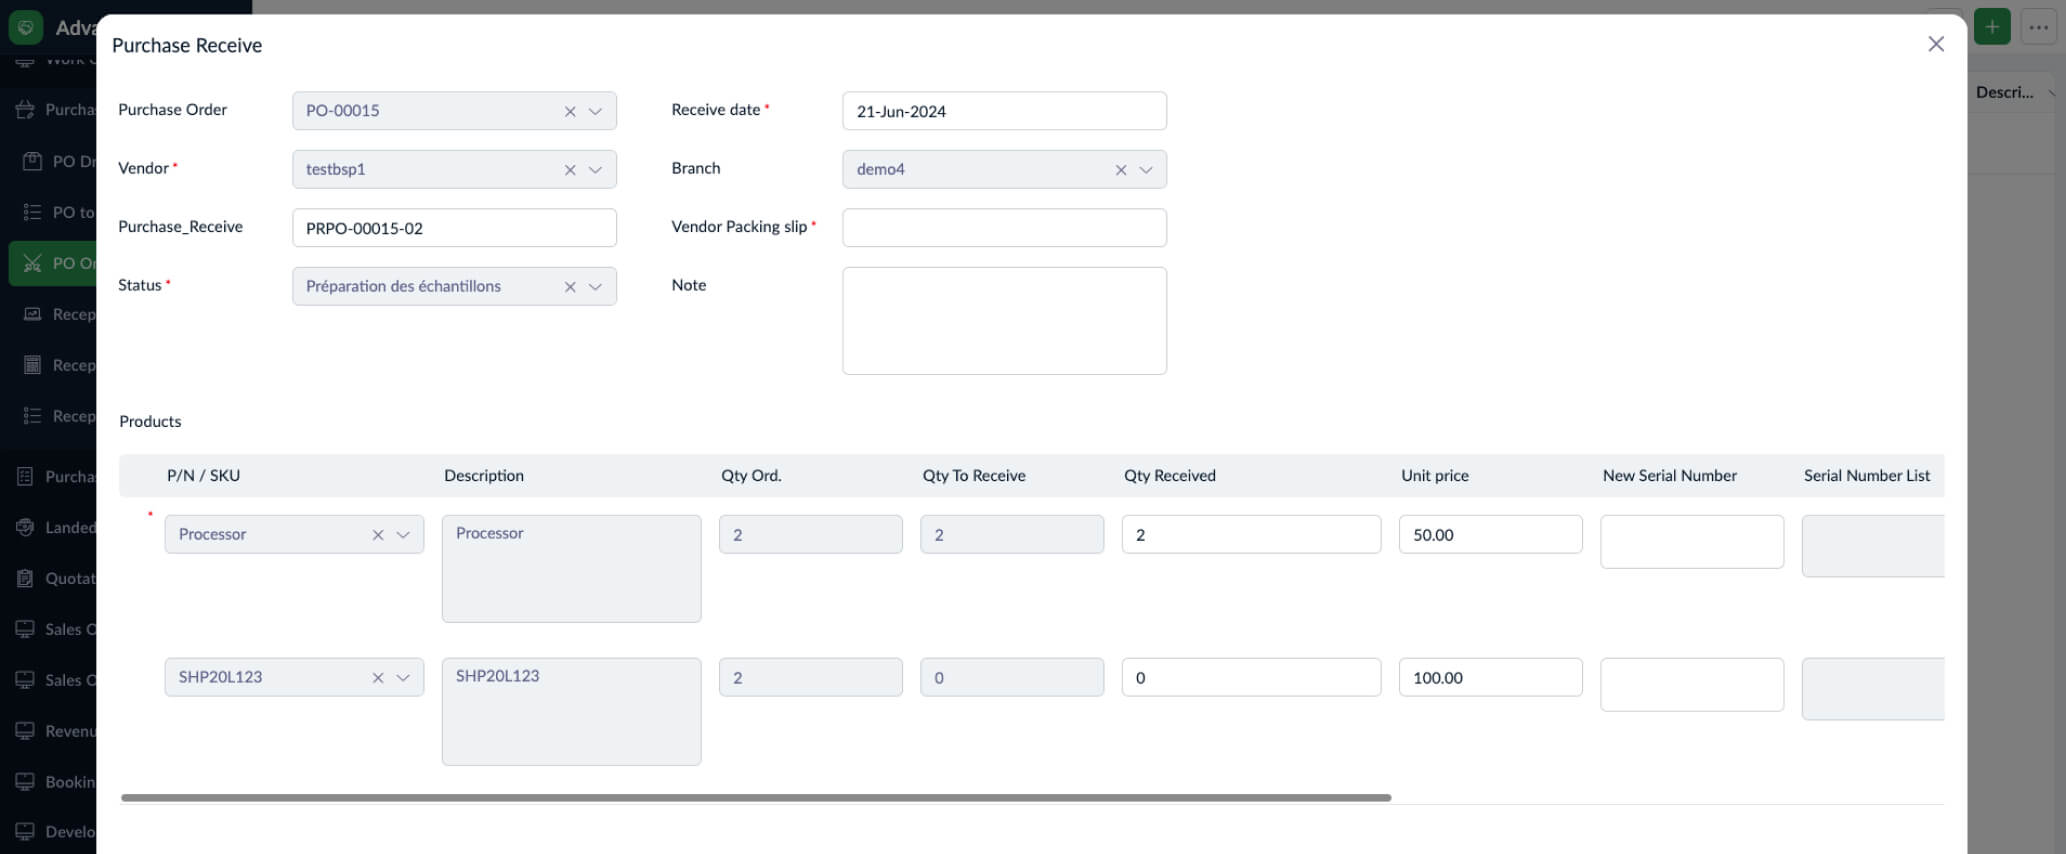Remove SHP20L123 from the P/N SKU field

click(x=378, y=678)
